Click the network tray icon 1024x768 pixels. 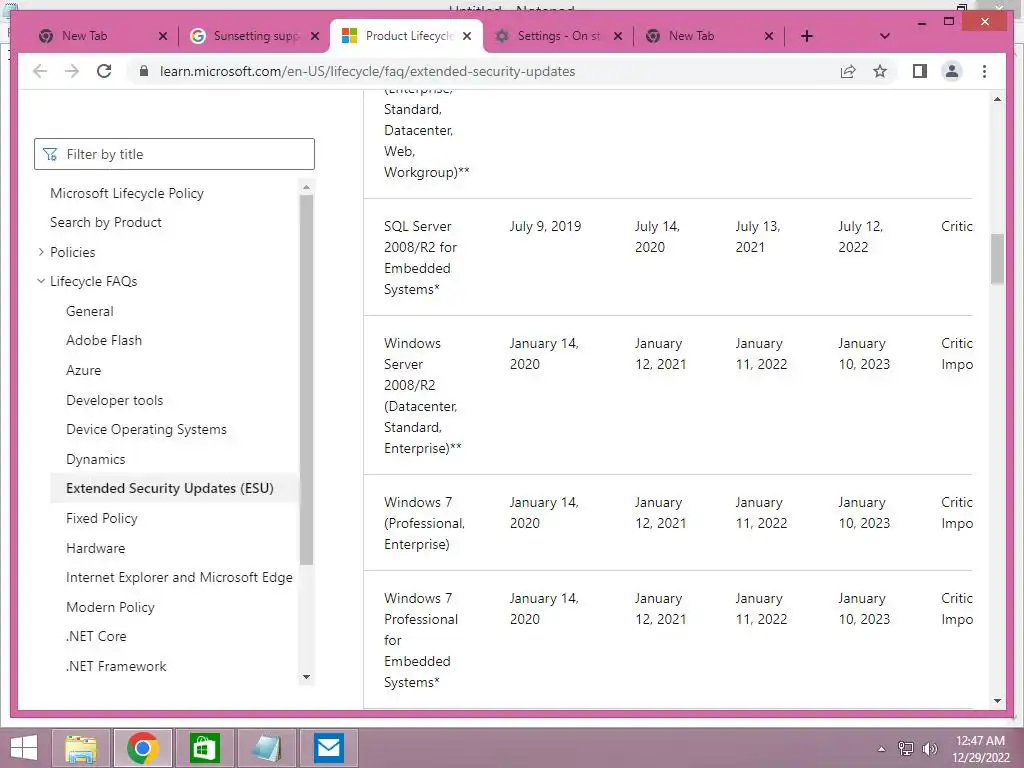click(x=906, y=748)
